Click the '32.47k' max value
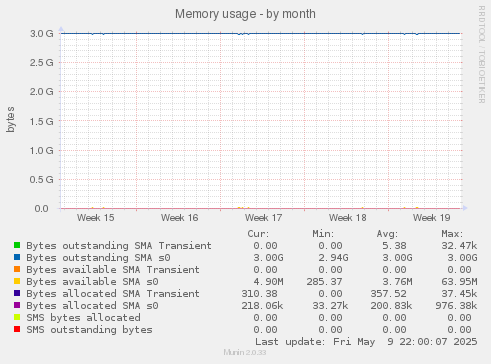This screenshot has height=364, width=491. pyautogui.click(x=459, y=246)
